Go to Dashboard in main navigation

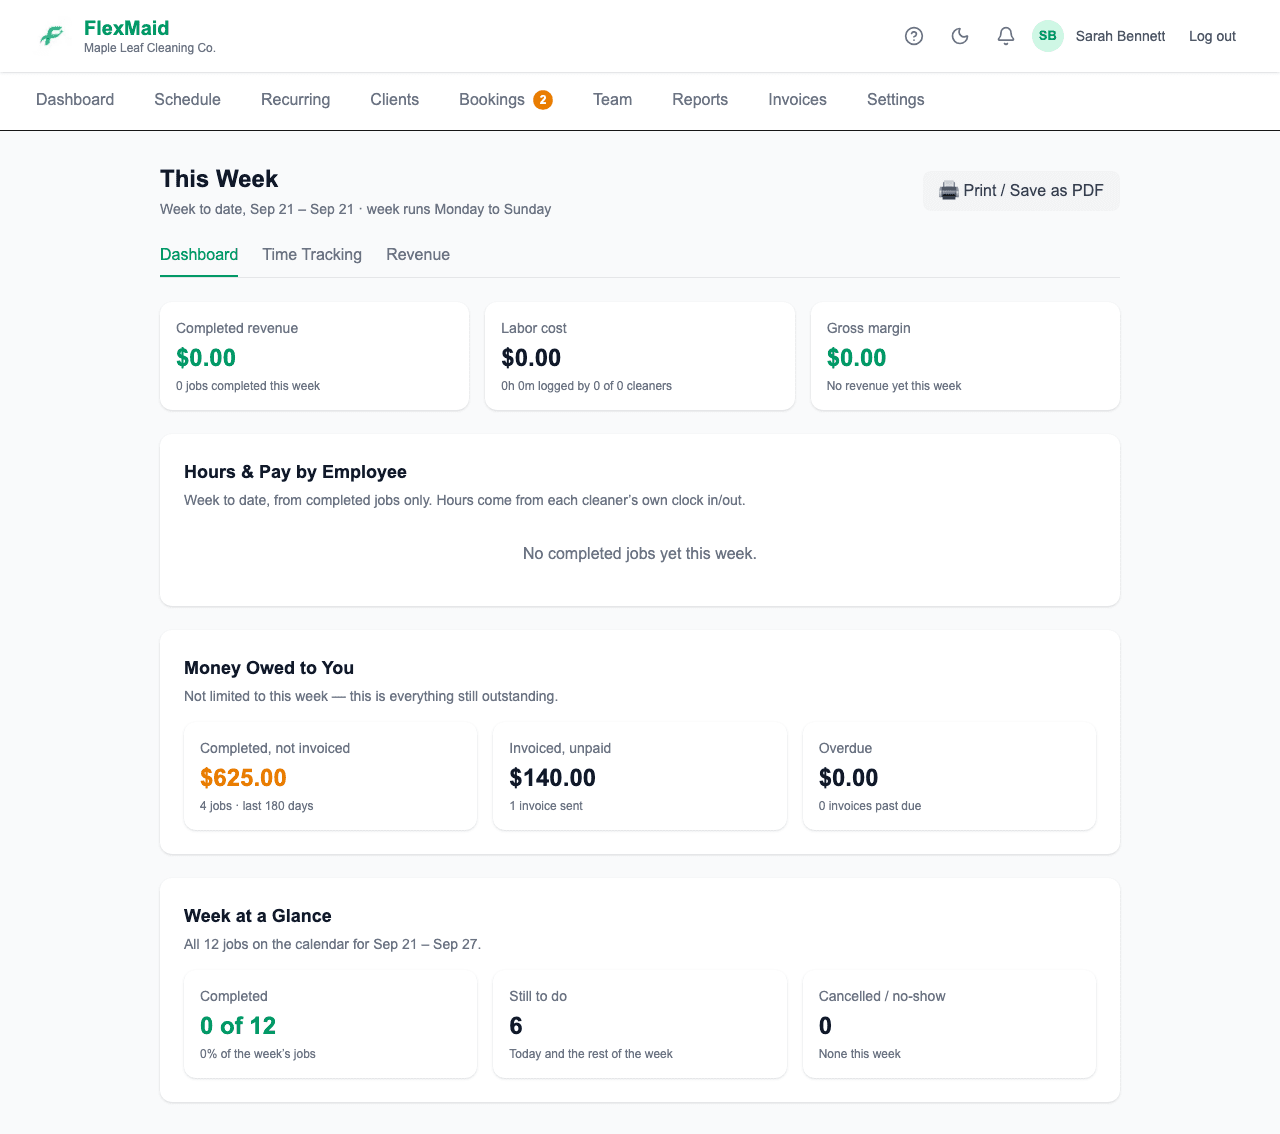pos(75,100)
